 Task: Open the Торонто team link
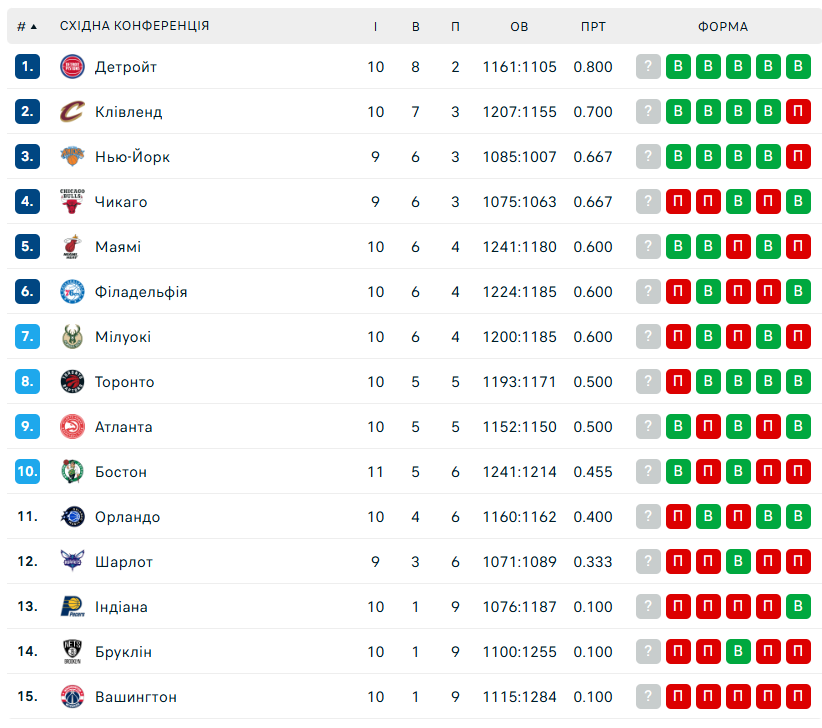[124, 382]
